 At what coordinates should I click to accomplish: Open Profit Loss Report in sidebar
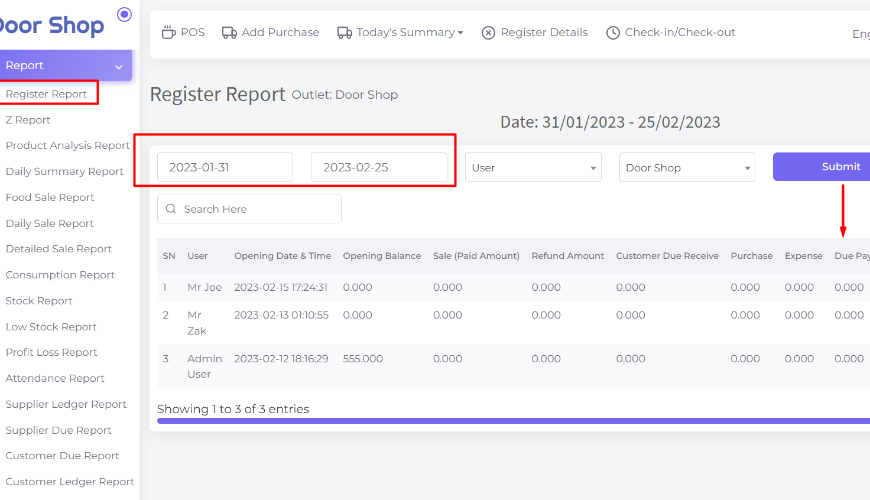(51, 352)
